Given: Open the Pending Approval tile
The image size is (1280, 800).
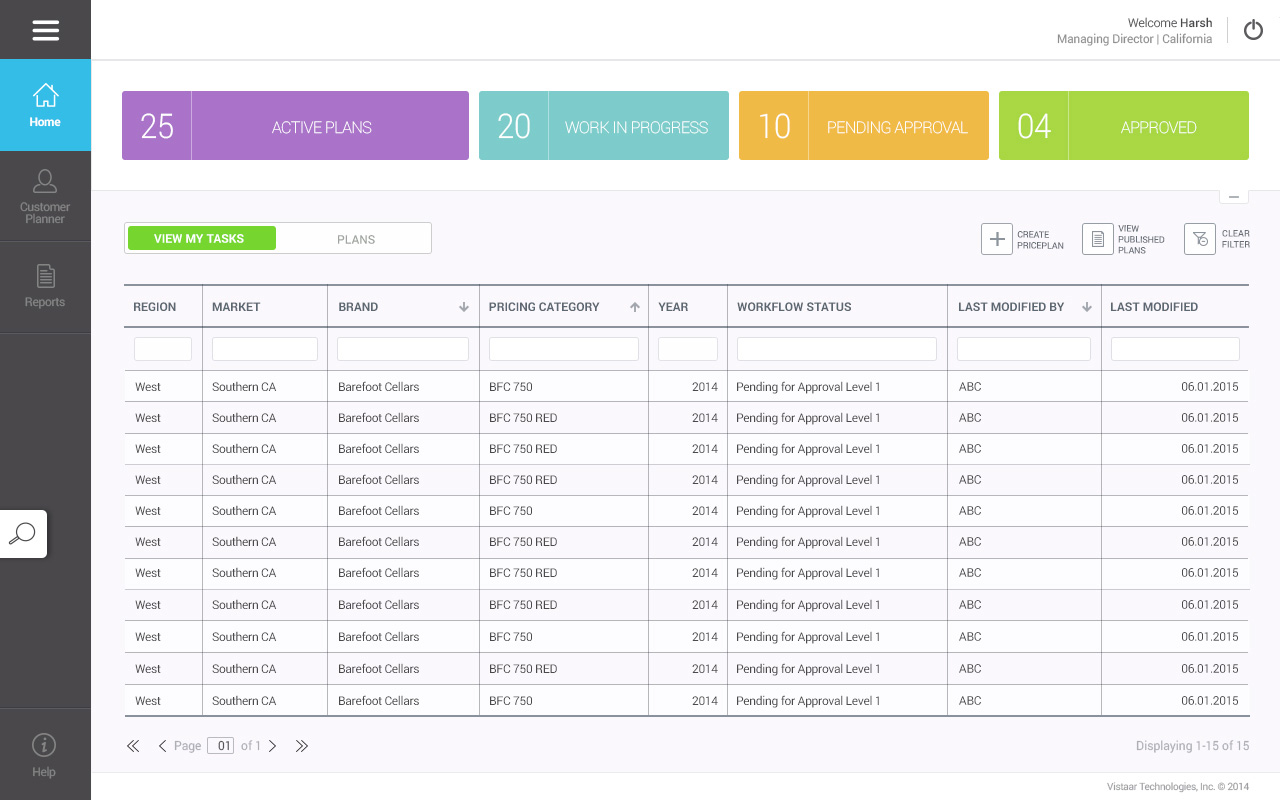Looking at the screenshot, I should tap(863, 126).
